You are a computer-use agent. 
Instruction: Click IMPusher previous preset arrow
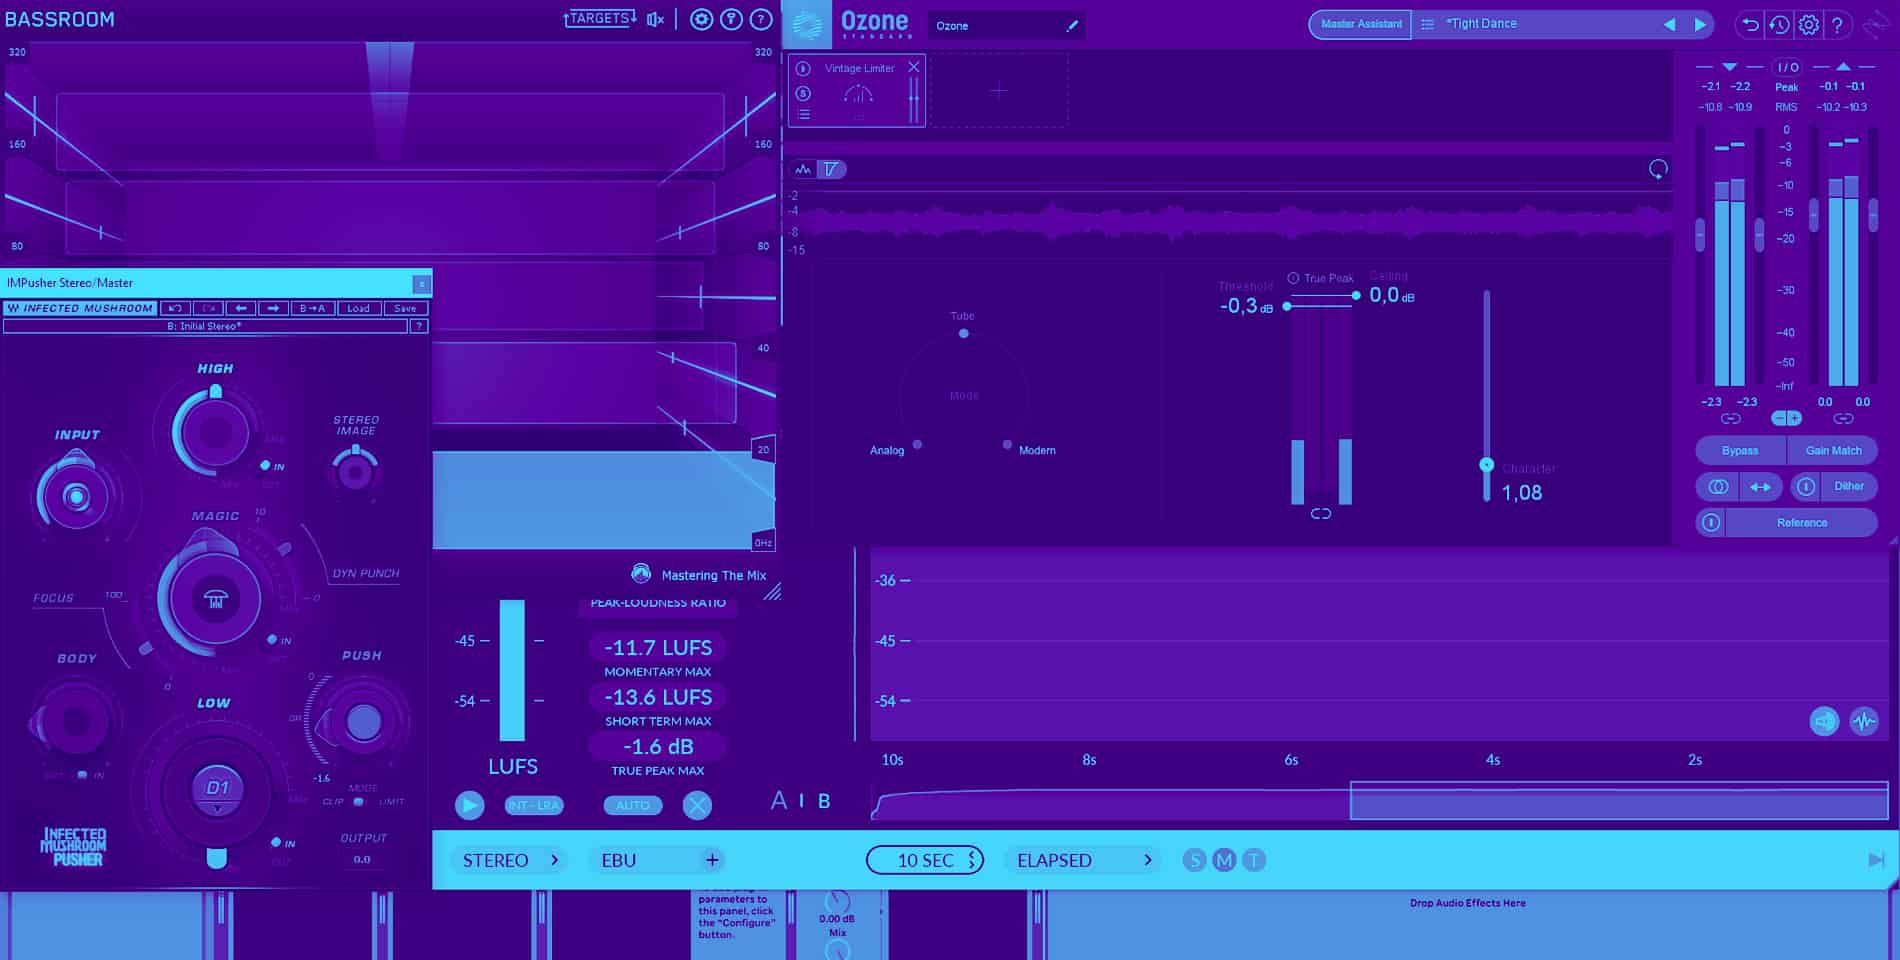pyautogui.click(x=240, y=309)
